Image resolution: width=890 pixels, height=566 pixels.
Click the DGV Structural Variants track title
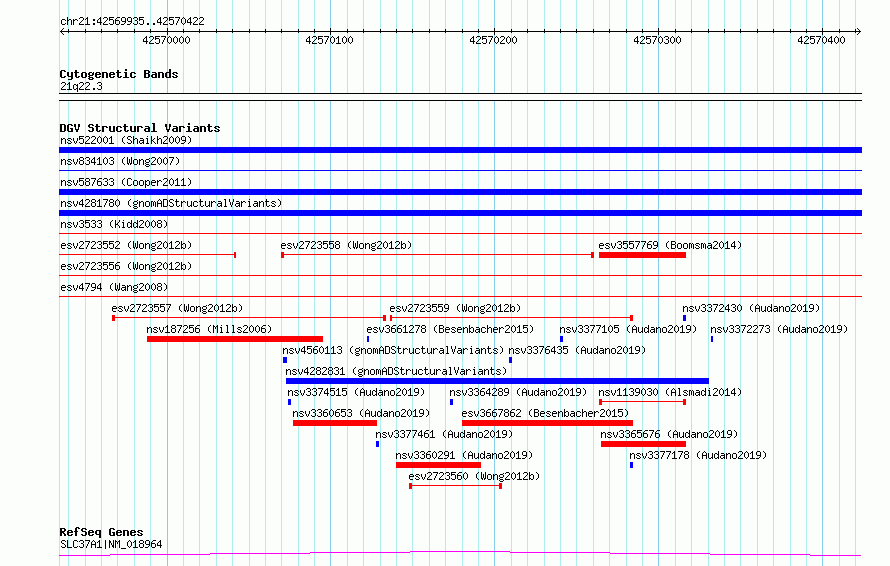point(140,128)
